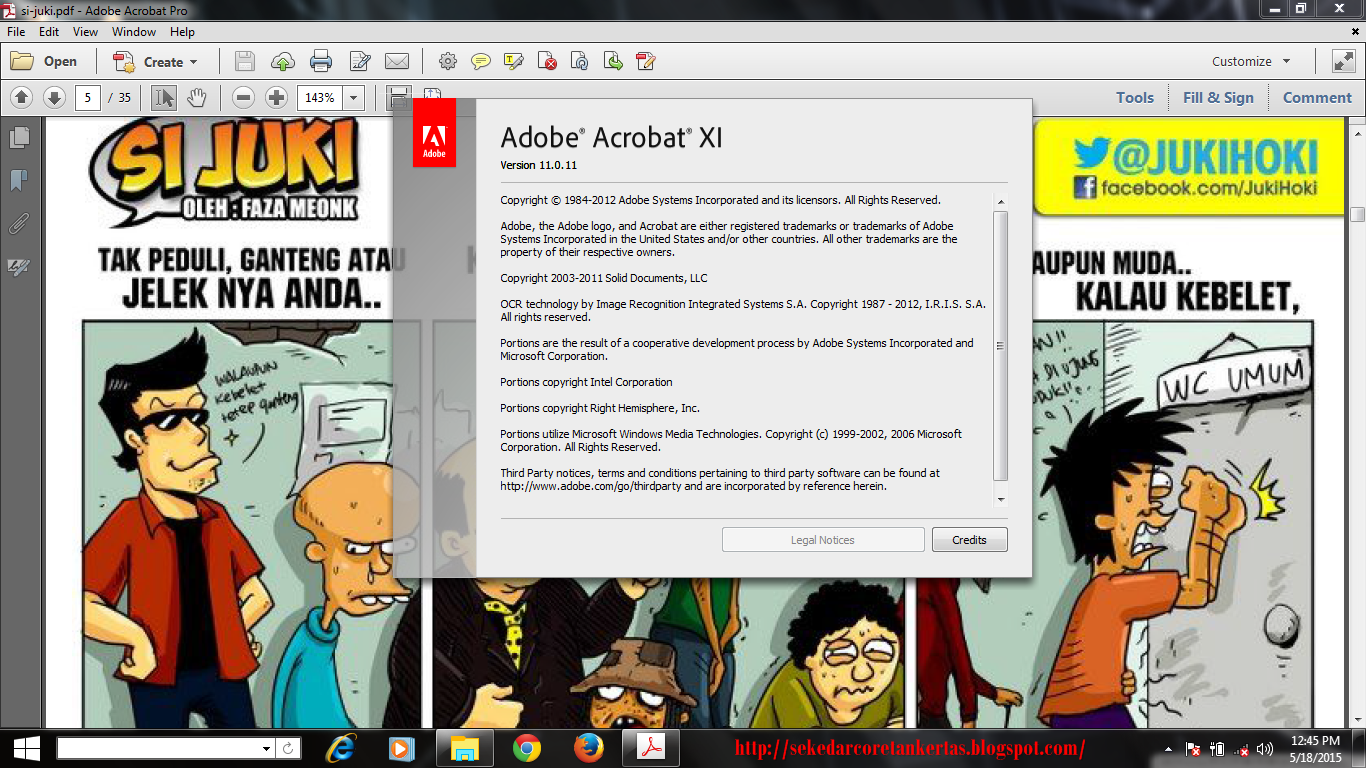
Task: Go to previous page arrow
Action: pyautogui.click(x=22, y=97)
